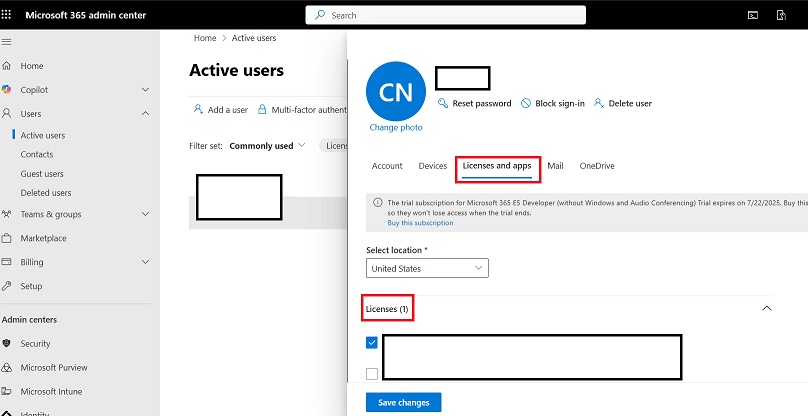Open Marketplace in the sidebar
Viewport: 808px width, 416px height.
pyautogui.click(x=43, y=238)
